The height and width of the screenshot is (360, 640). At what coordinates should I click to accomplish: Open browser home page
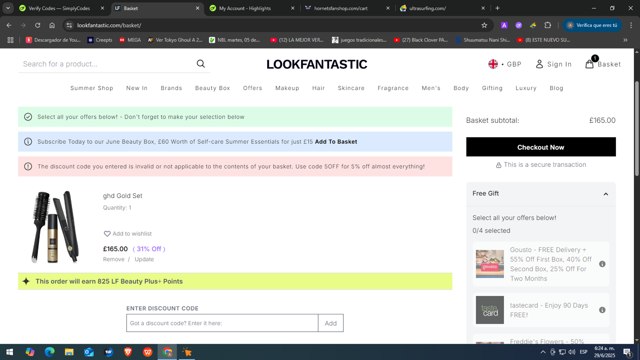click(x=52, y=25)
